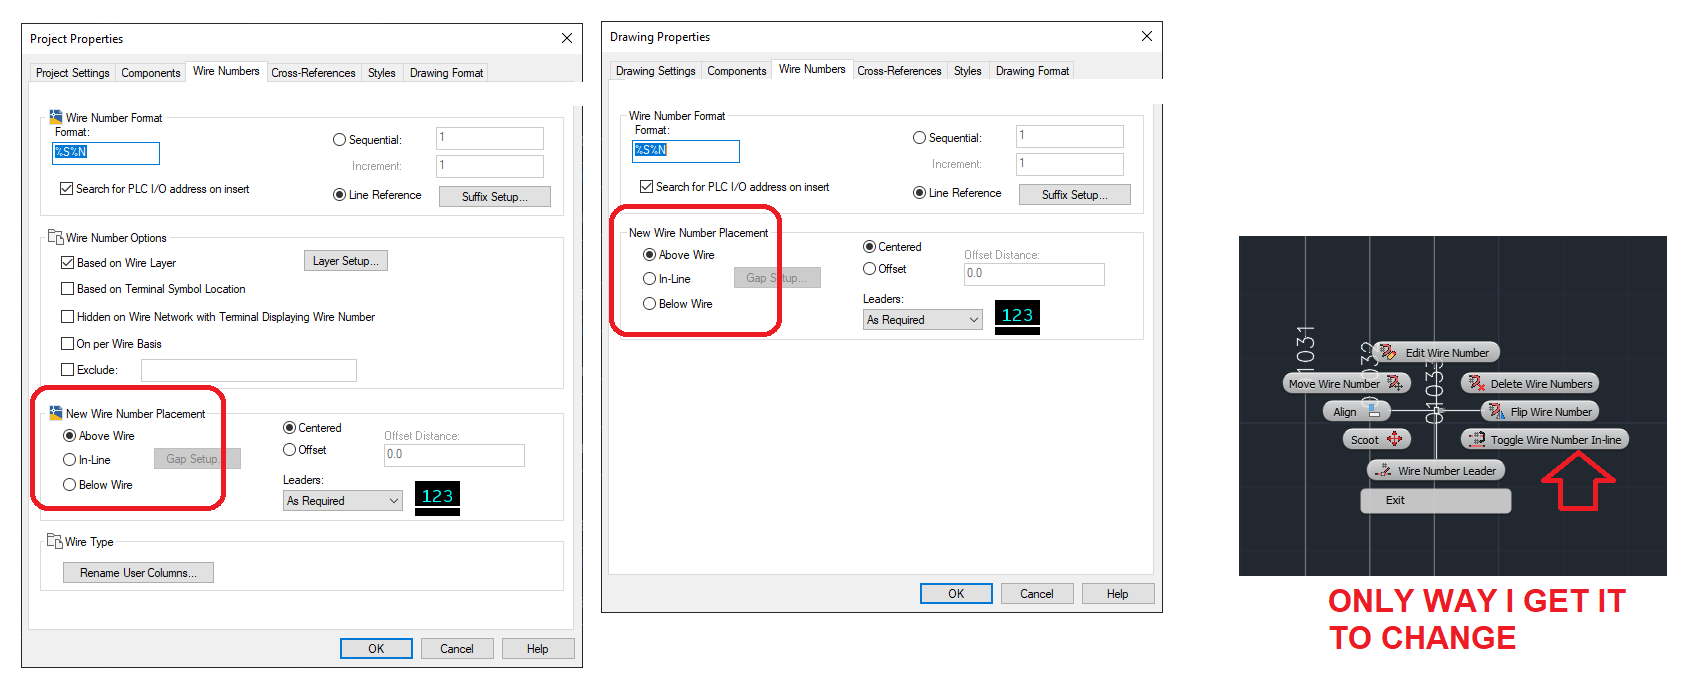Close the Project Properties dialog

pos(567,38)
